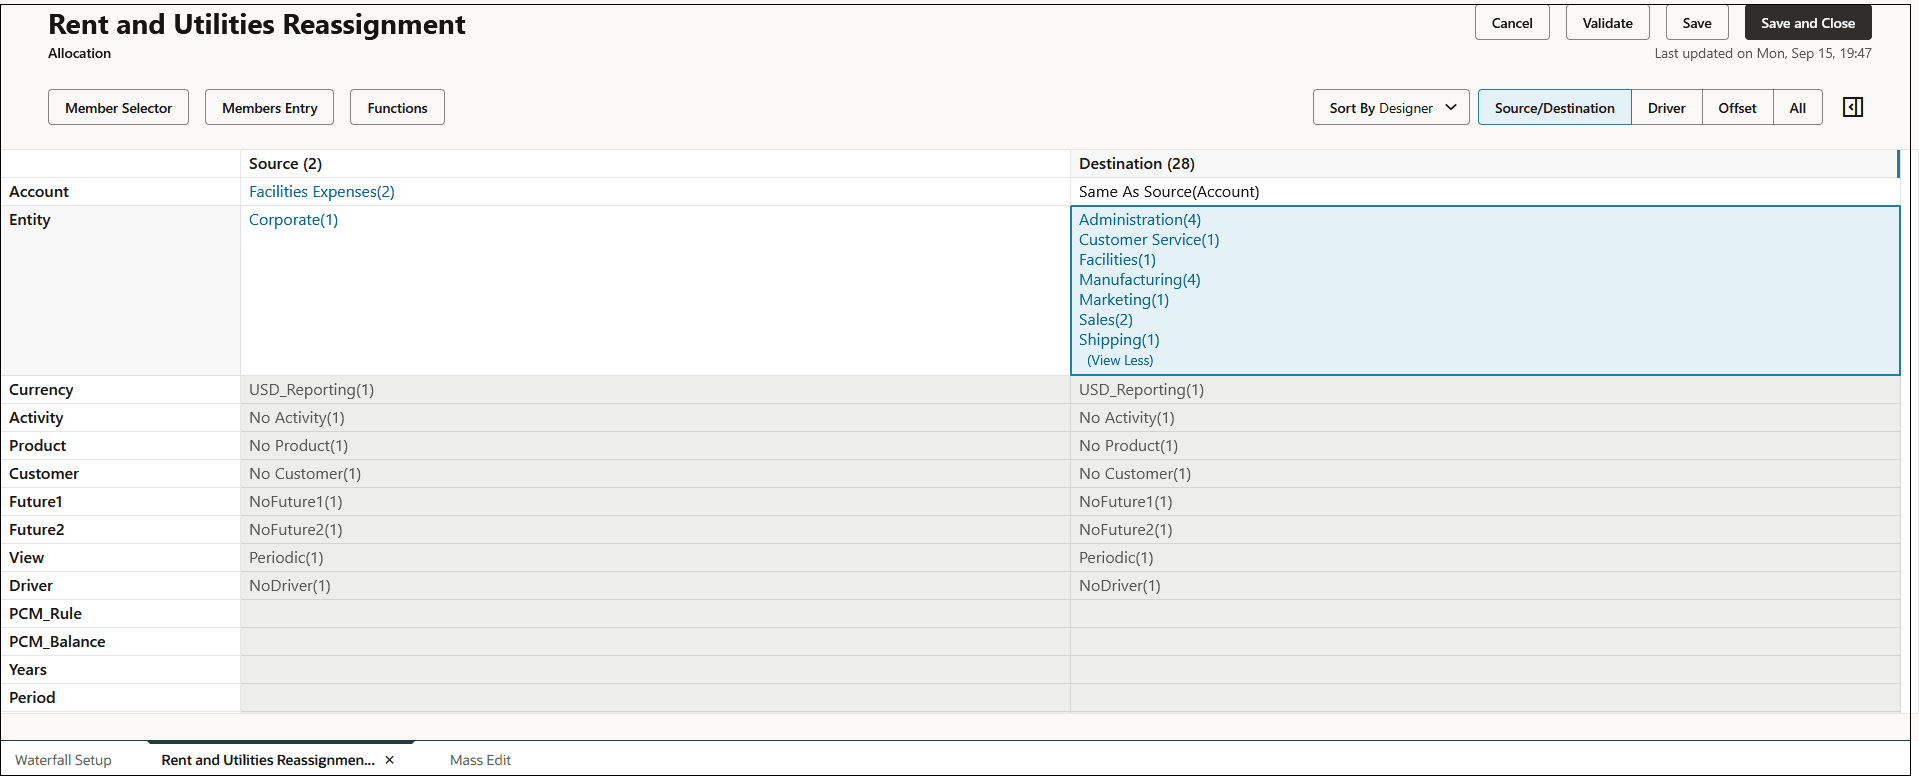Select the Same As Source(Account) destination cell
The image size is (1919, 780).
(1168, 192)
